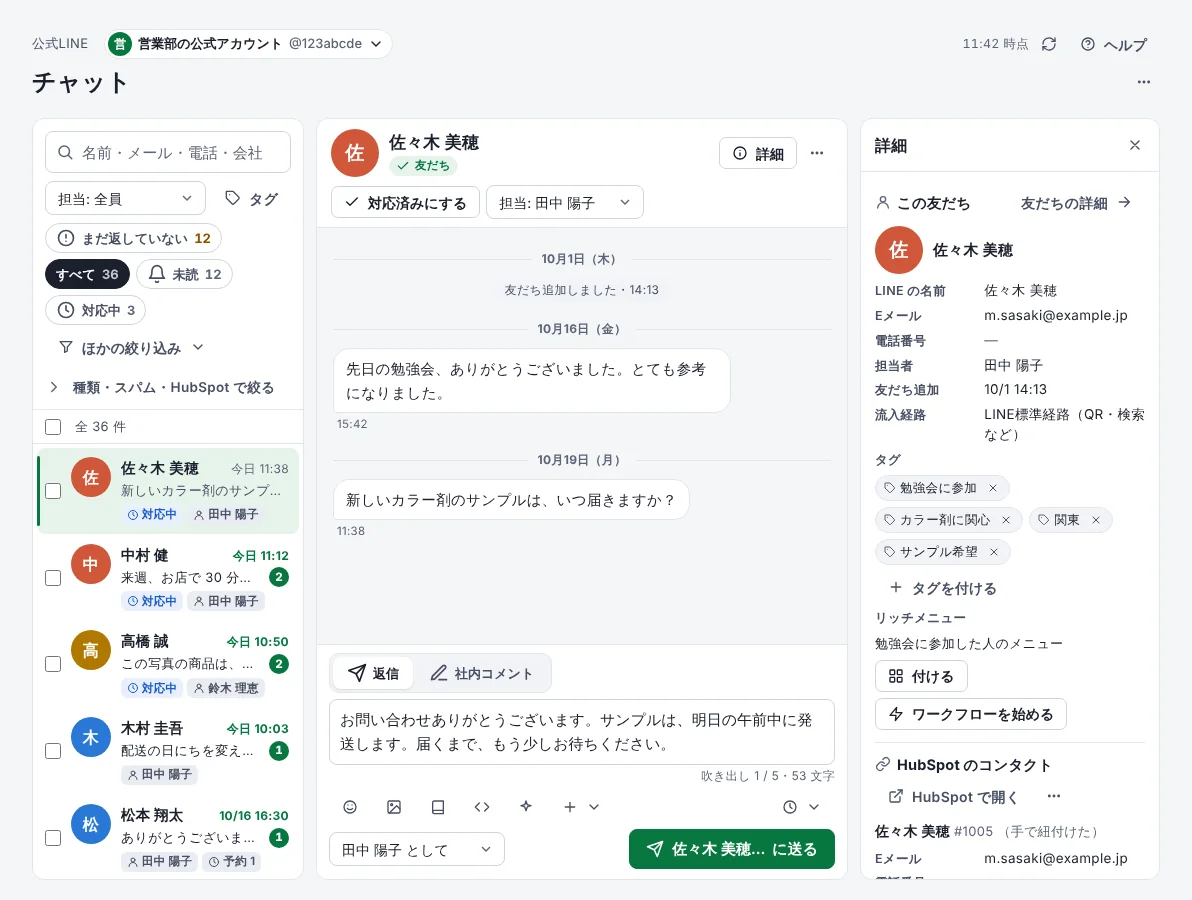Show 未読 12 chats
Viewport: 1192px width, 900px height.
[185, 274]
